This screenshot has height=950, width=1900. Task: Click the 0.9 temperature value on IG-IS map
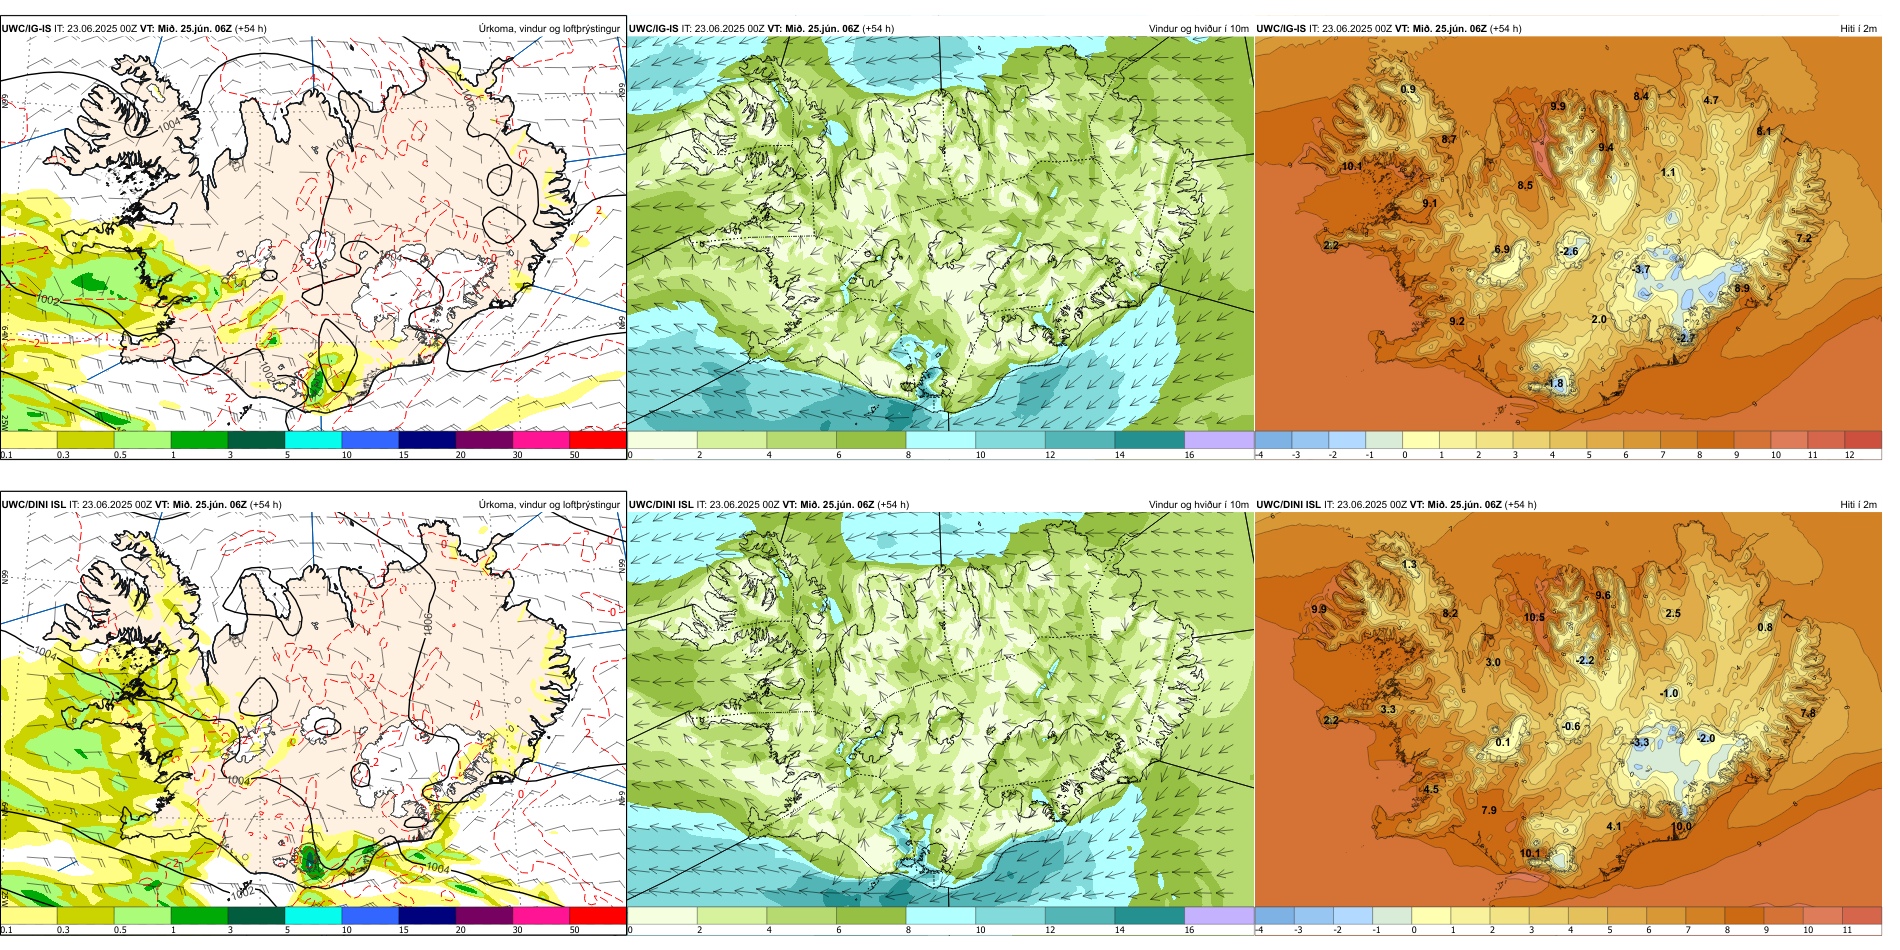click(1408, 90)
